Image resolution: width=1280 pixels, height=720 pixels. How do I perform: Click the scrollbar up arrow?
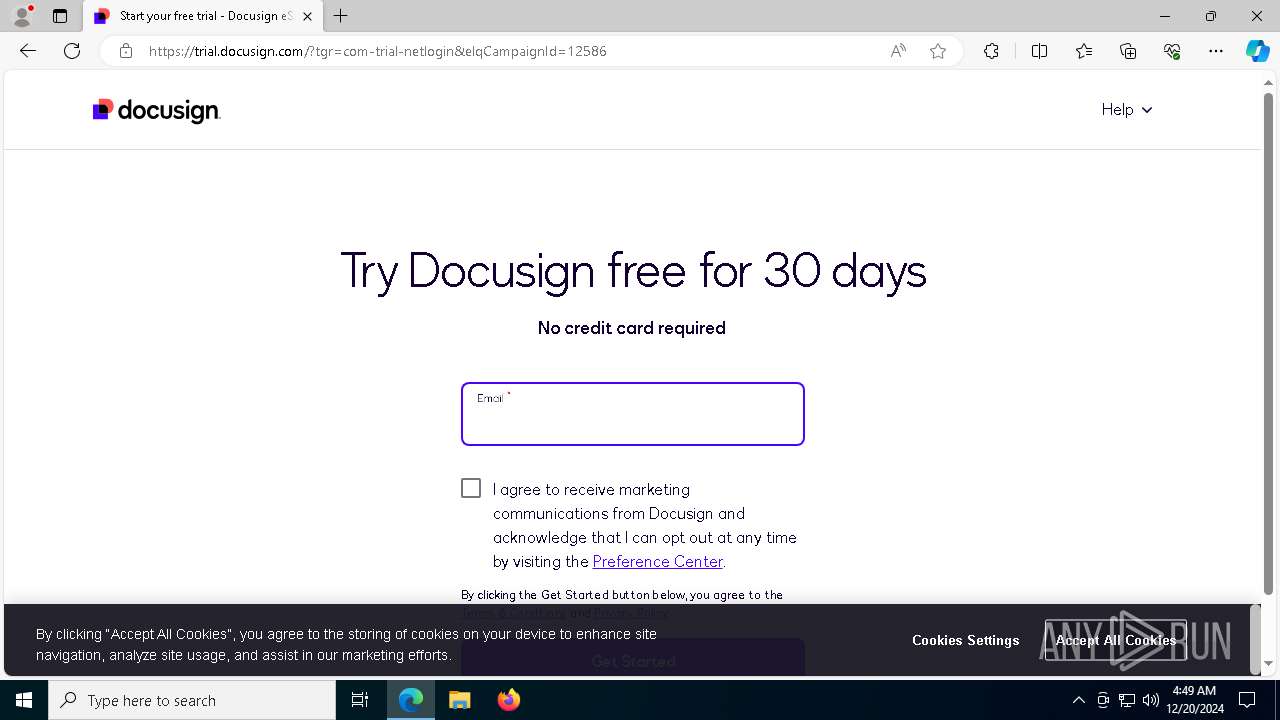pyautogui.click(x=1268, y=81)
